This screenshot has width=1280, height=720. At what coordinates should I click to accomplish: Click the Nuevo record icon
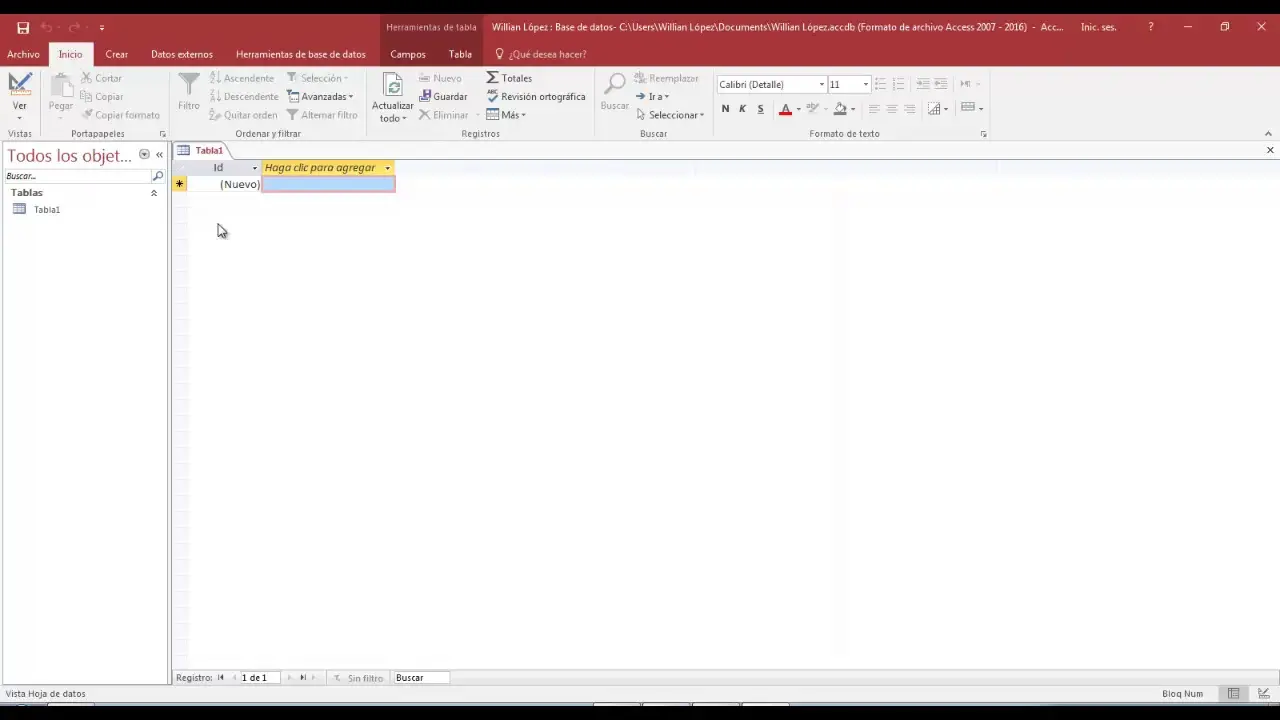[425, 78]
